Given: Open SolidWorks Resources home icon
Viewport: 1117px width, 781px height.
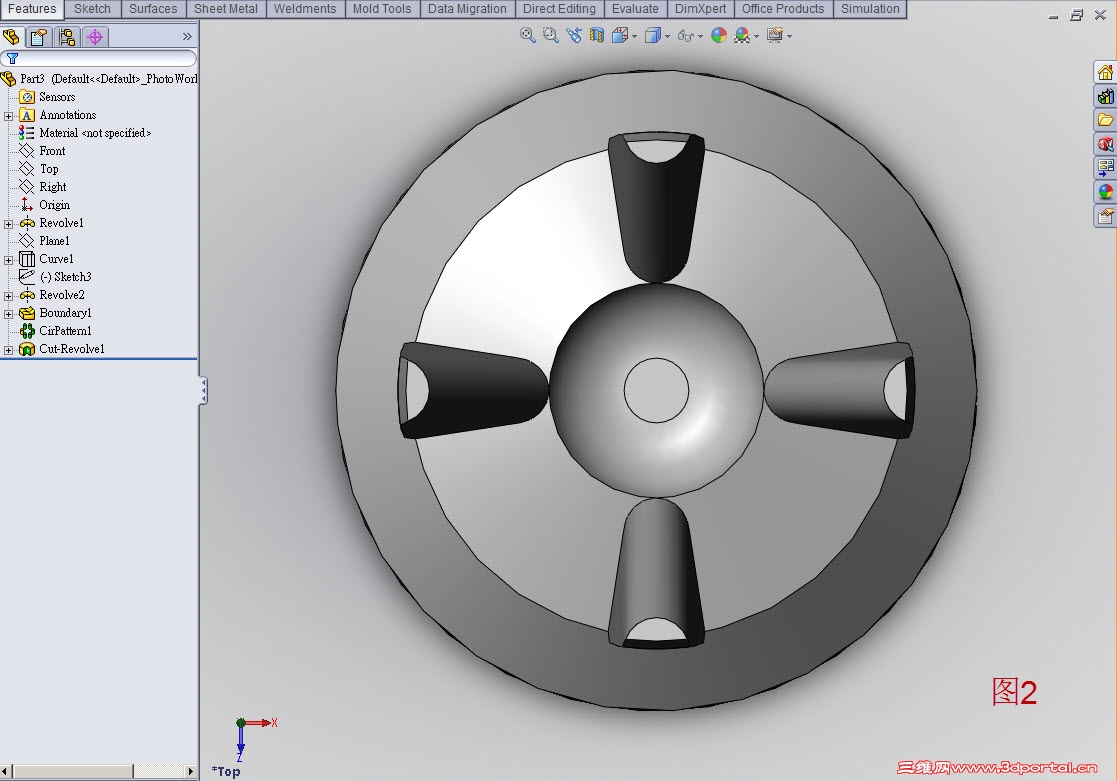Looking at the screenshot, I should click(1105, 73).
